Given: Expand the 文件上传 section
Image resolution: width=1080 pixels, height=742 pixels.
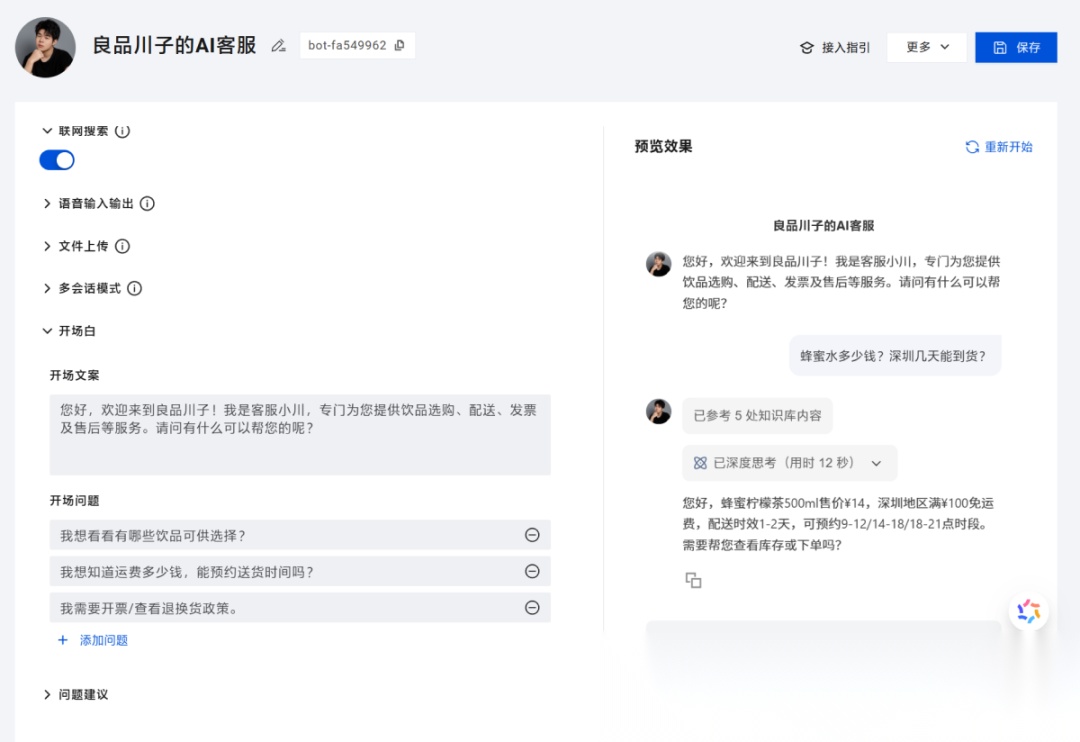Looking at the screenshot, I should point(47,246).
